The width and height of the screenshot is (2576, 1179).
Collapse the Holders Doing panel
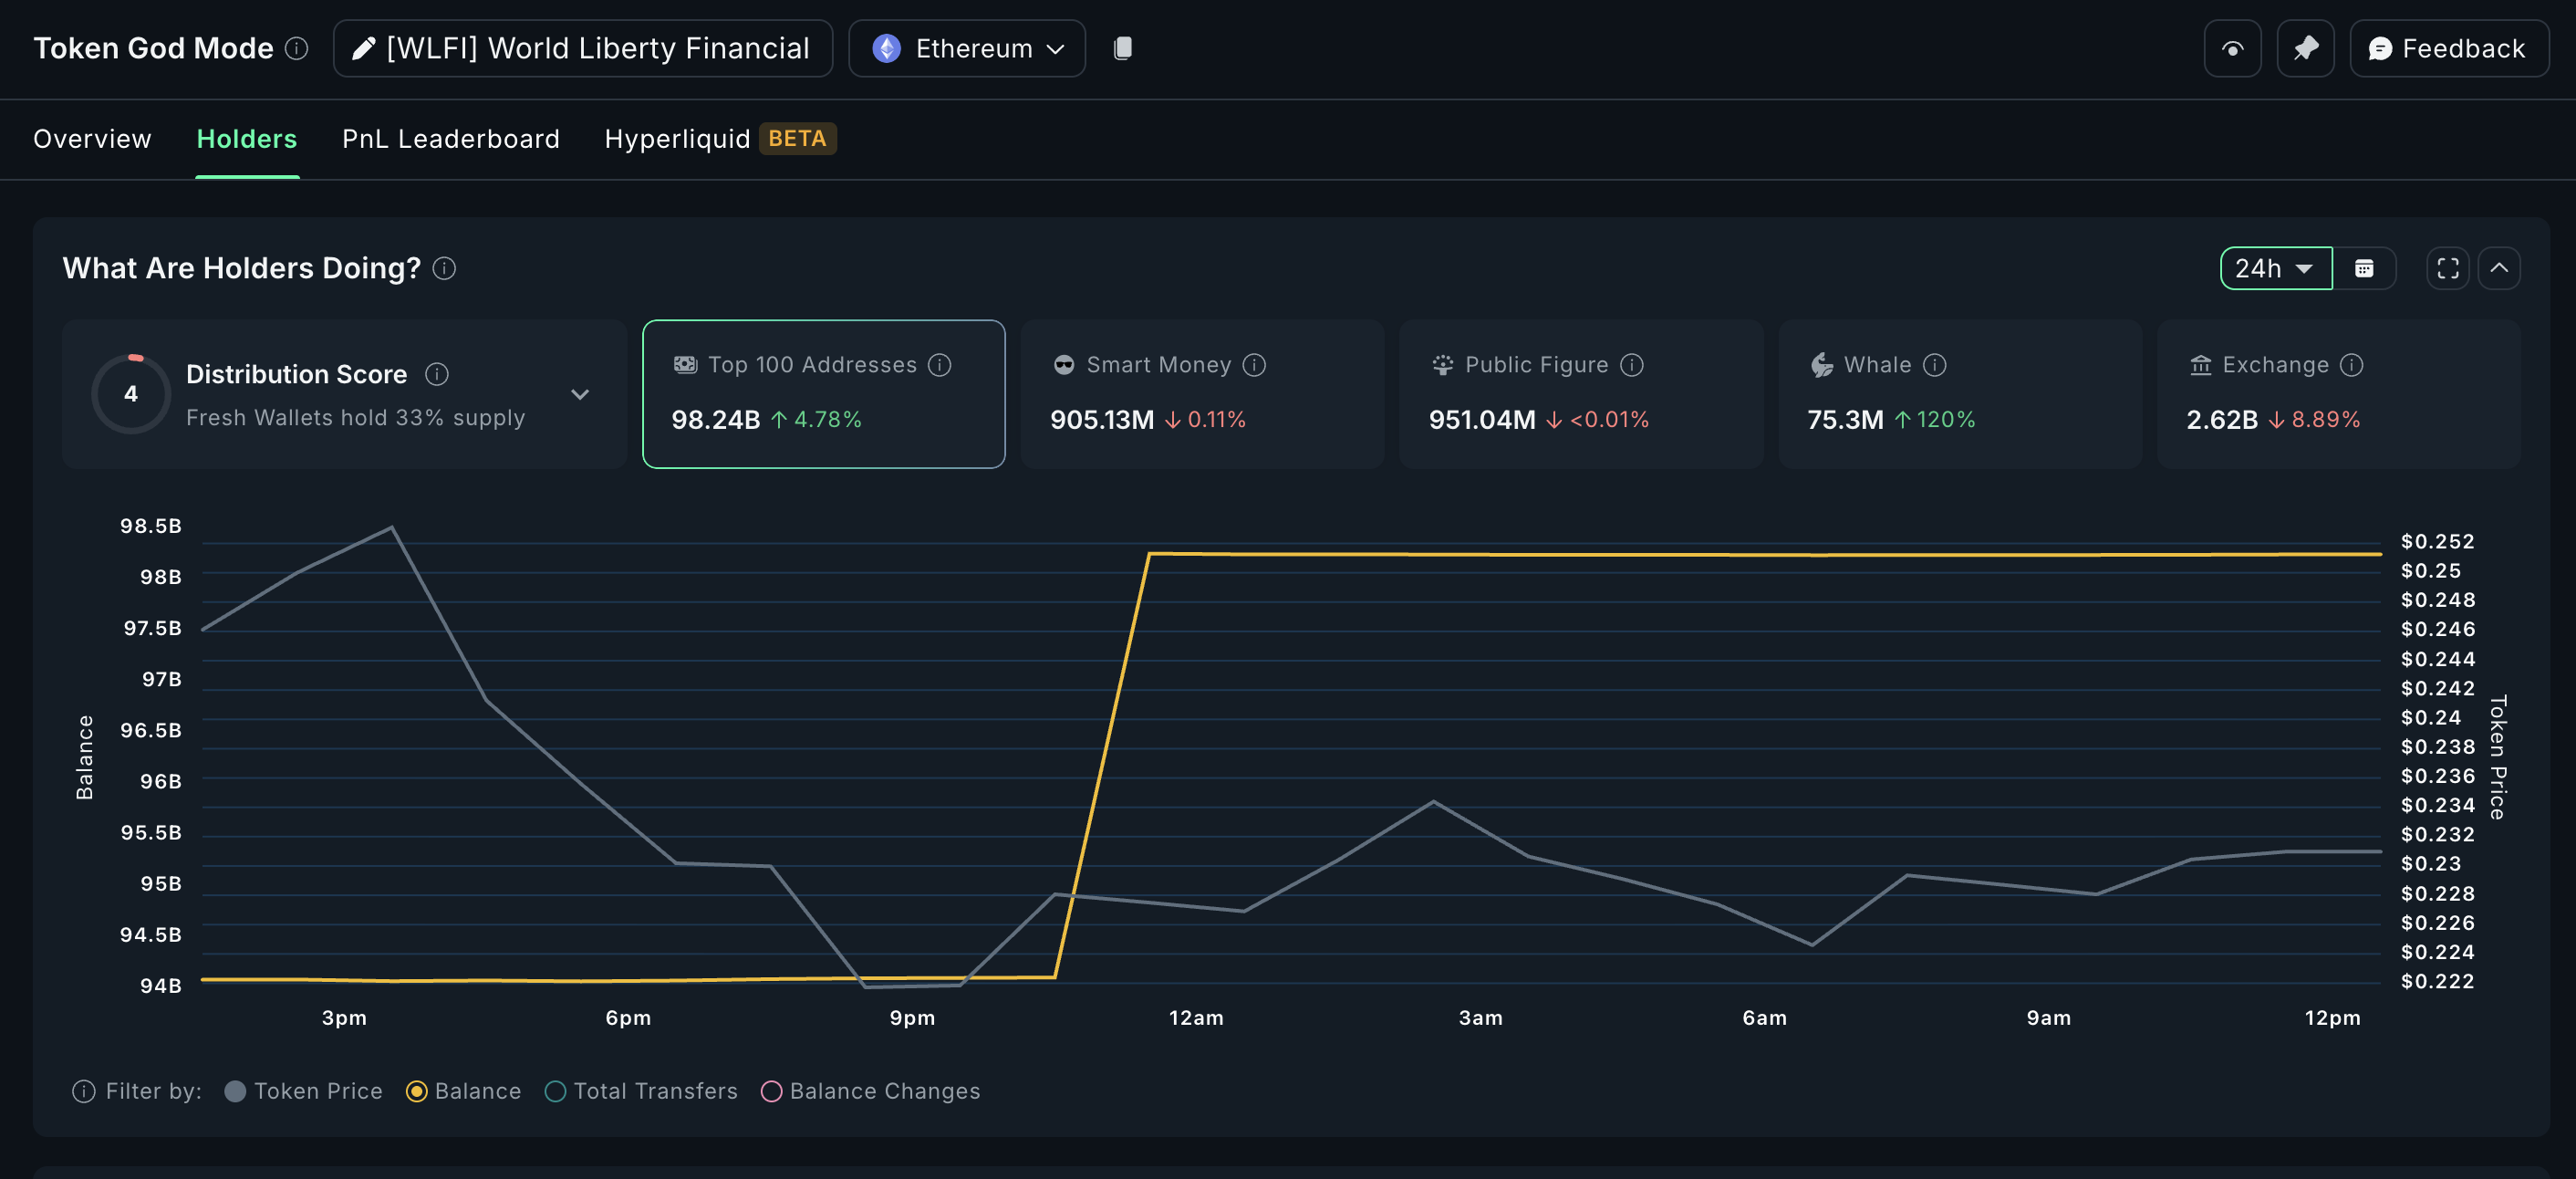[x=2498, y=268]
